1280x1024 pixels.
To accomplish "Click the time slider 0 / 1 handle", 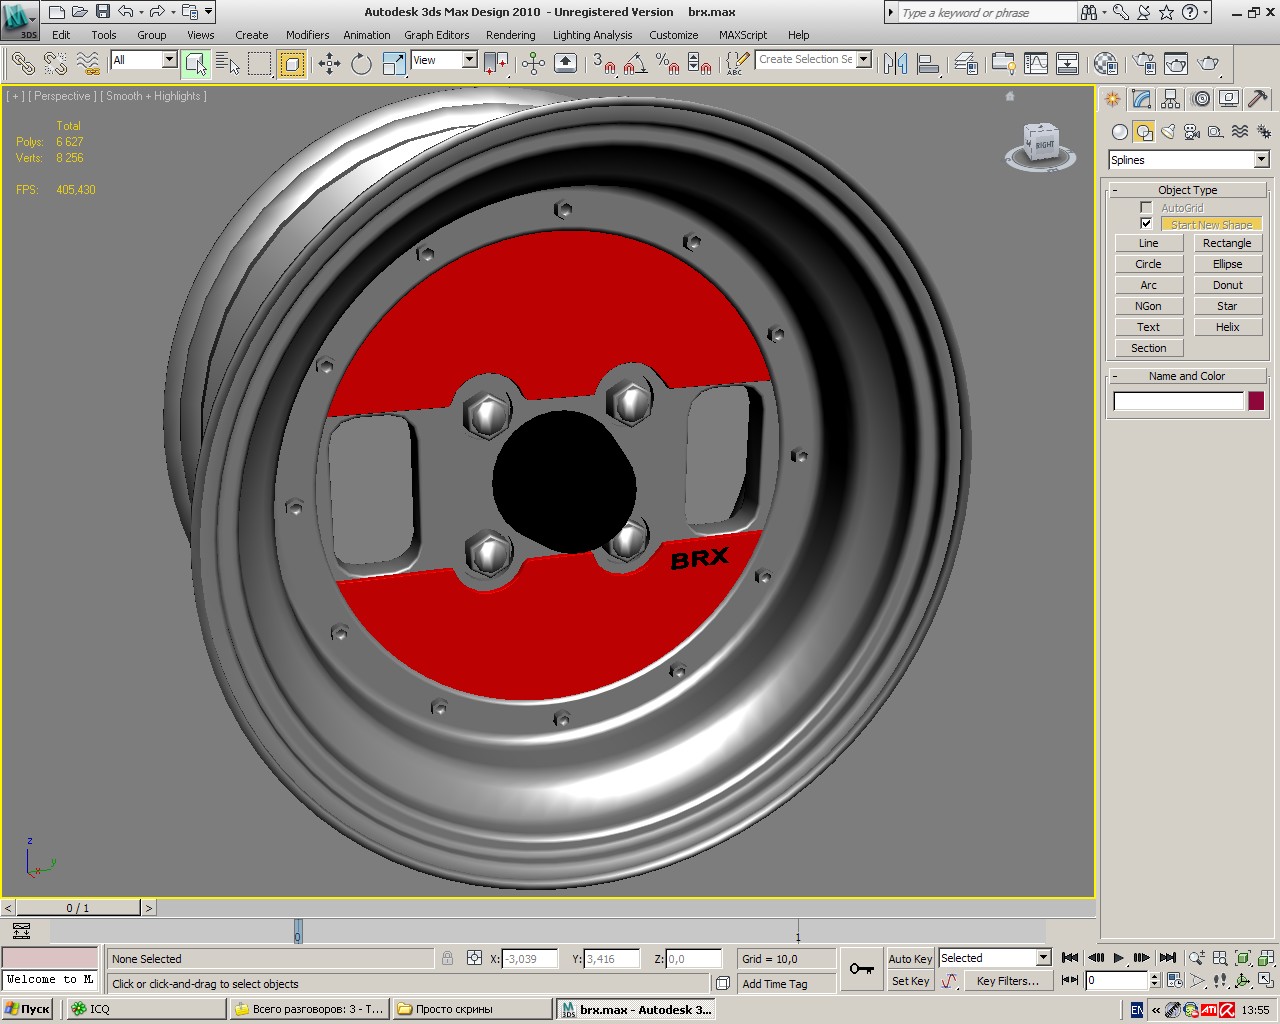I will 78,908.
